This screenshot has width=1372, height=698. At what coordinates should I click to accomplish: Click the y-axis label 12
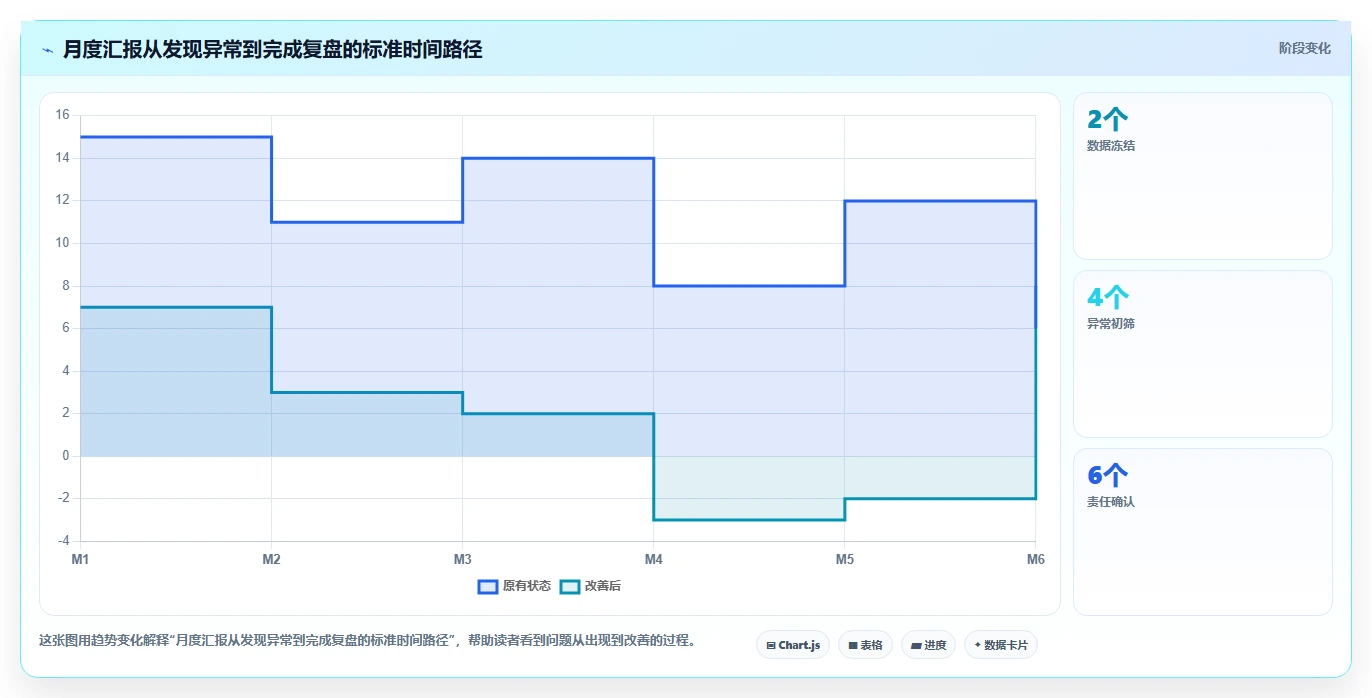click(x=62, y=200)
